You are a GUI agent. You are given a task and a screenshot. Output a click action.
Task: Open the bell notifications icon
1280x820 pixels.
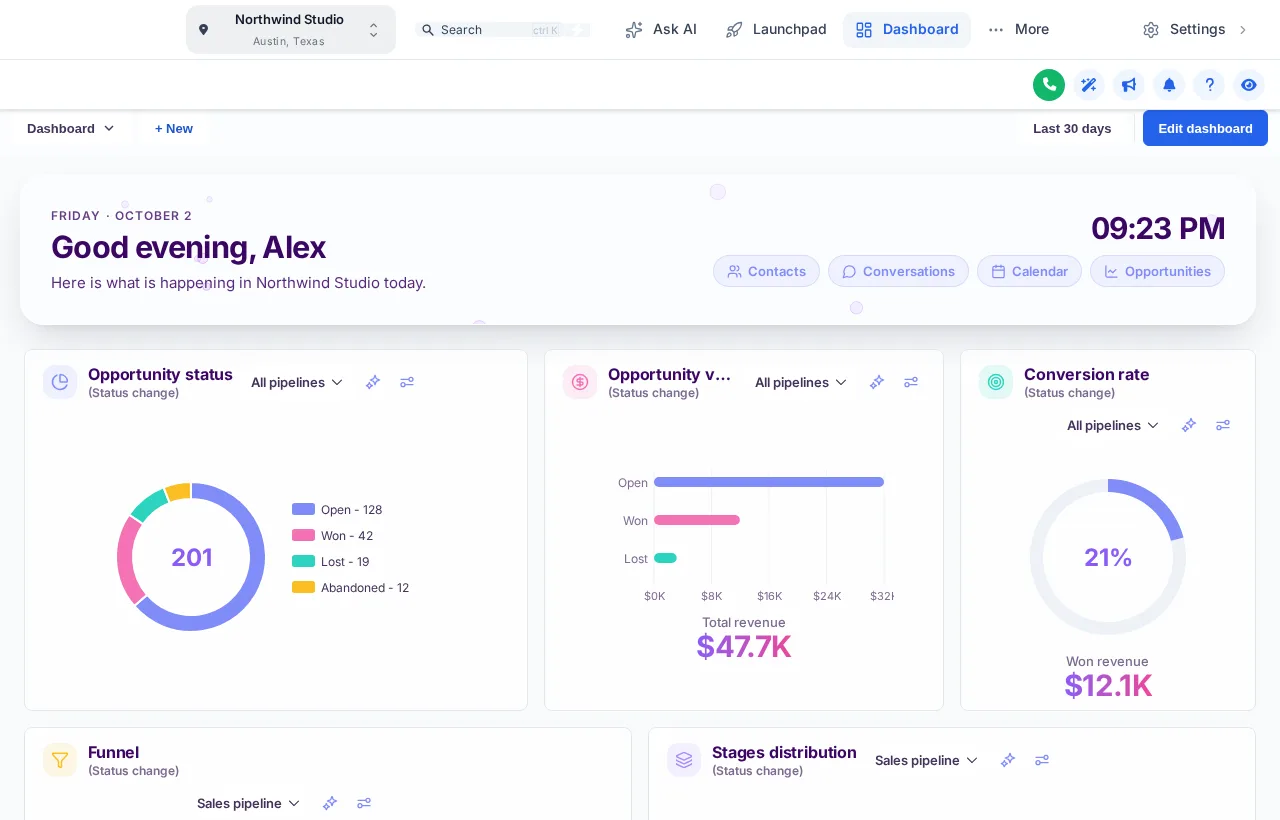pos(1169,85)
